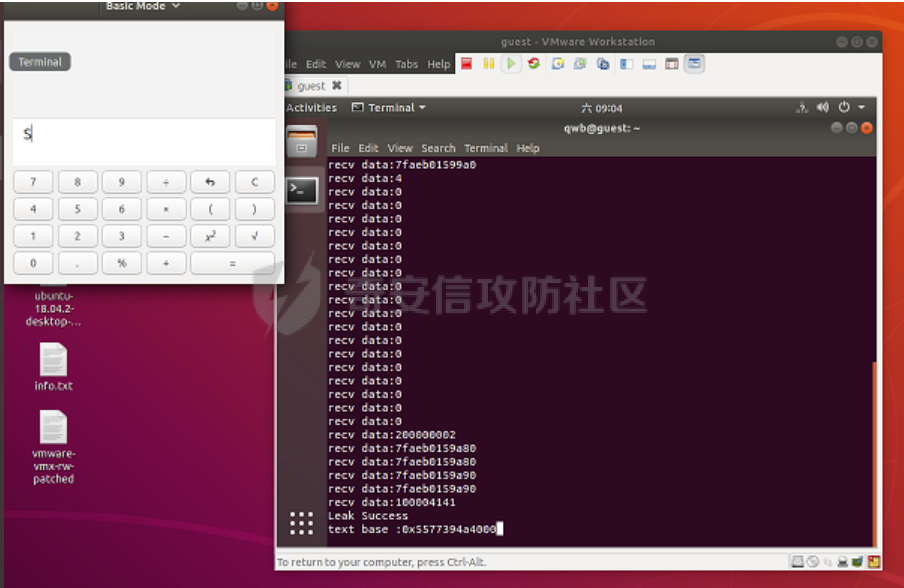904x588 pixels.
Task: Click the network adapter icon in VMware status bar
Action: 828,561
